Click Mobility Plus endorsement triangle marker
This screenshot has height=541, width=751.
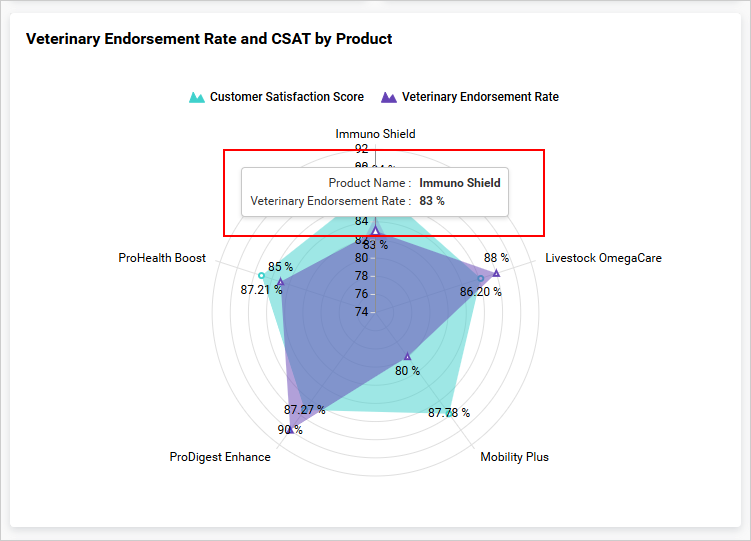(x=407, y=356)
